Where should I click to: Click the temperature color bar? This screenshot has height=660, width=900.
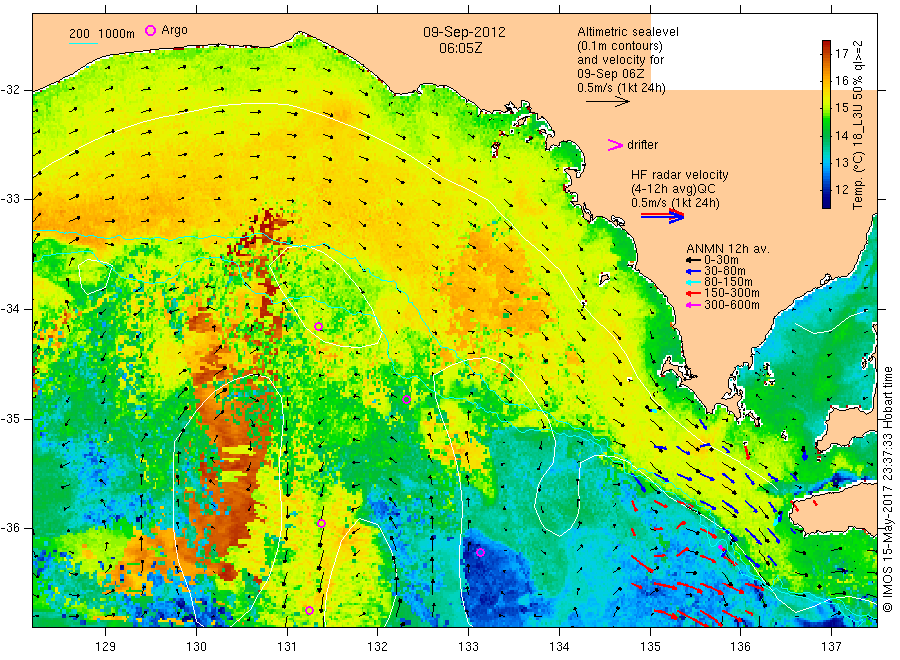point(827,124)
